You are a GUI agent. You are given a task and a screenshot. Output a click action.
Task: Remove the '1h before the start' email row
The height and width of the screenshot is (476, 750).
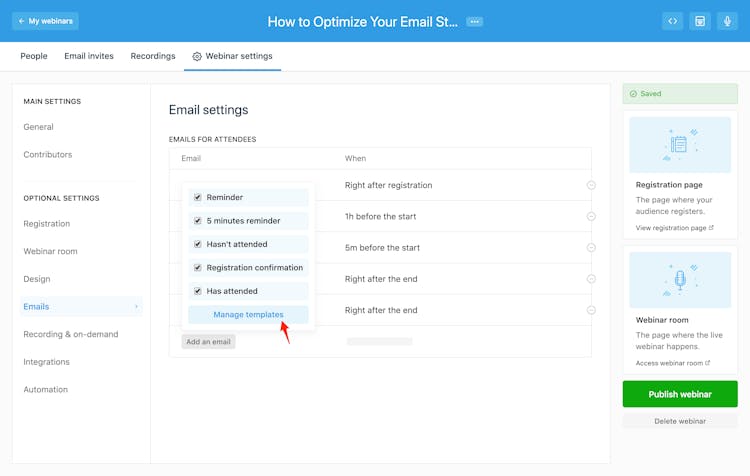[591, 216]
